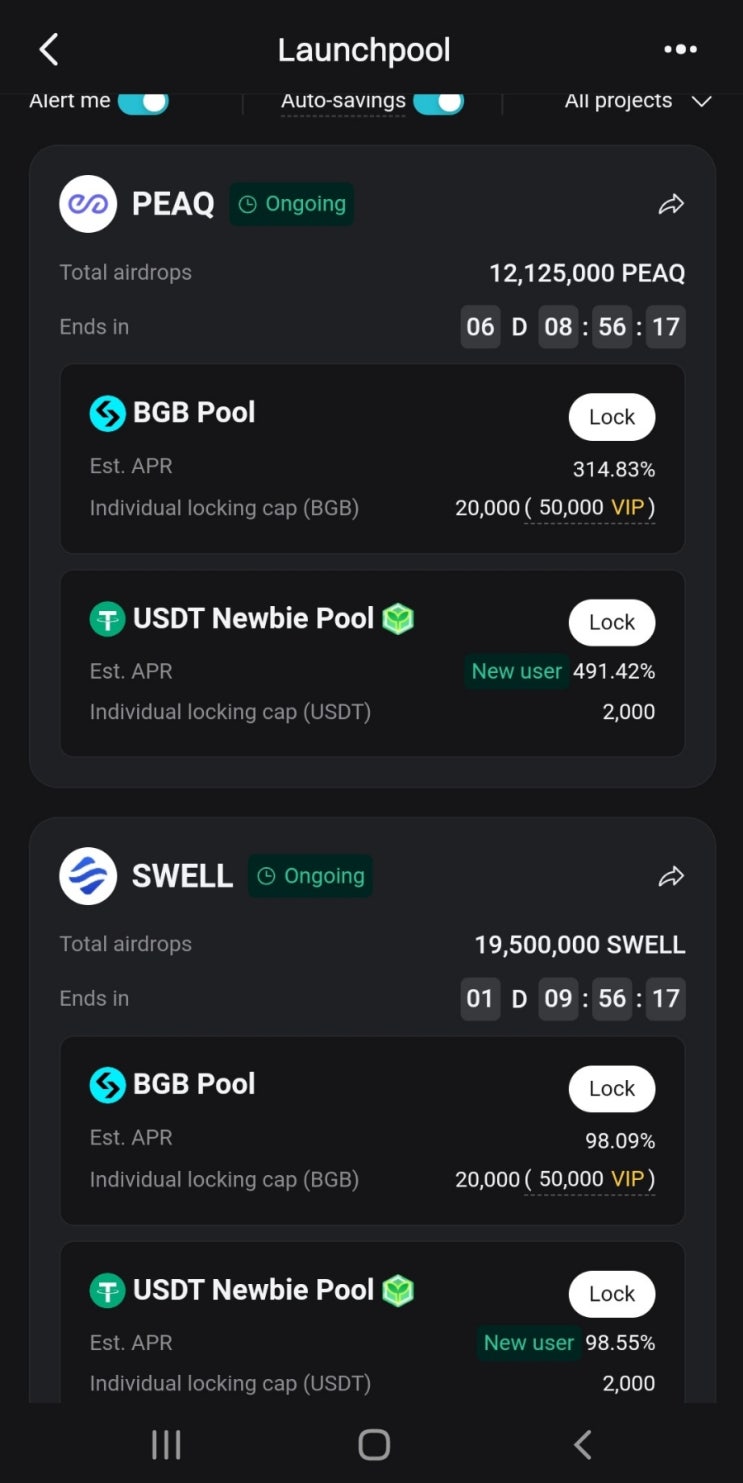Toggle the Auto-savings switch
This screenshot has height=1483, width=743.
click(x=438, y=101)
